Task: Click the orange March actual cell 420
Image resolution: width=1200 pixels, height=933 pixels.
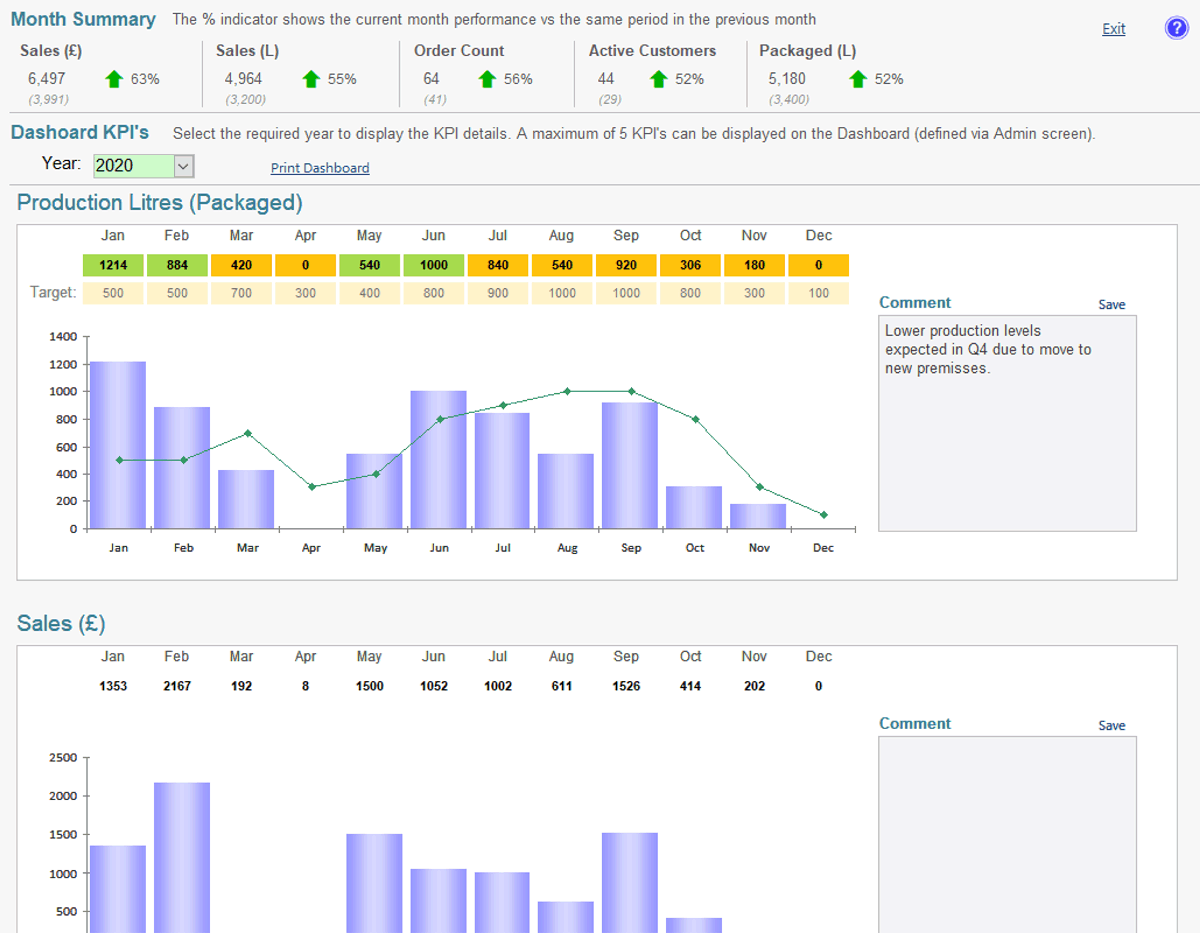Action: pos(241,265)
